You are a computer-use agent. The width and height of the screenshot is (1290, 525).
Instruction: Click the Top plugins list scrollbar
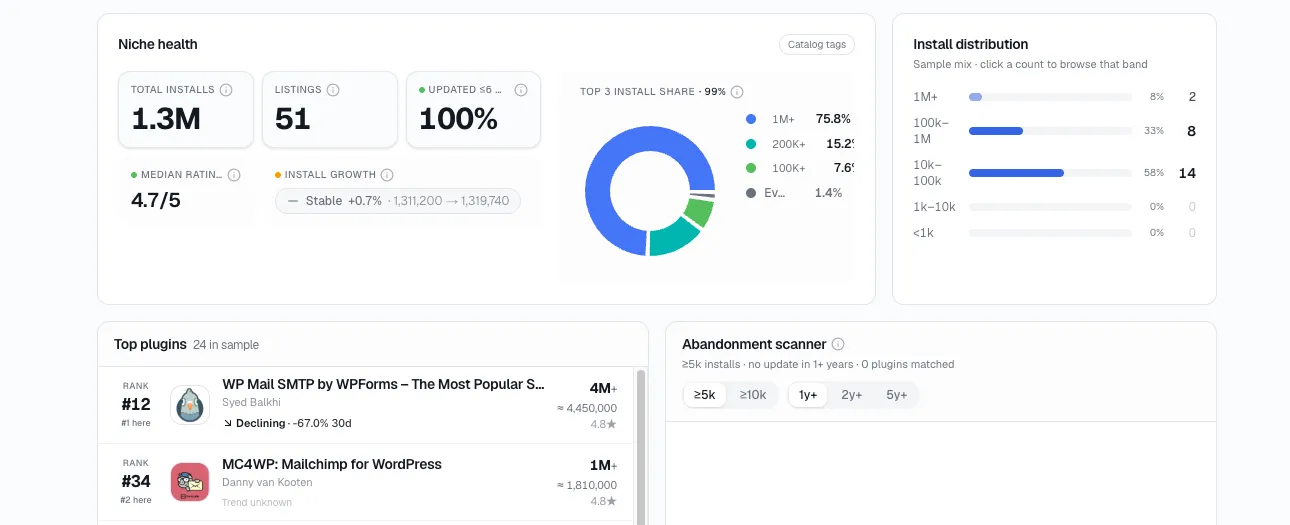pos(641,446)
